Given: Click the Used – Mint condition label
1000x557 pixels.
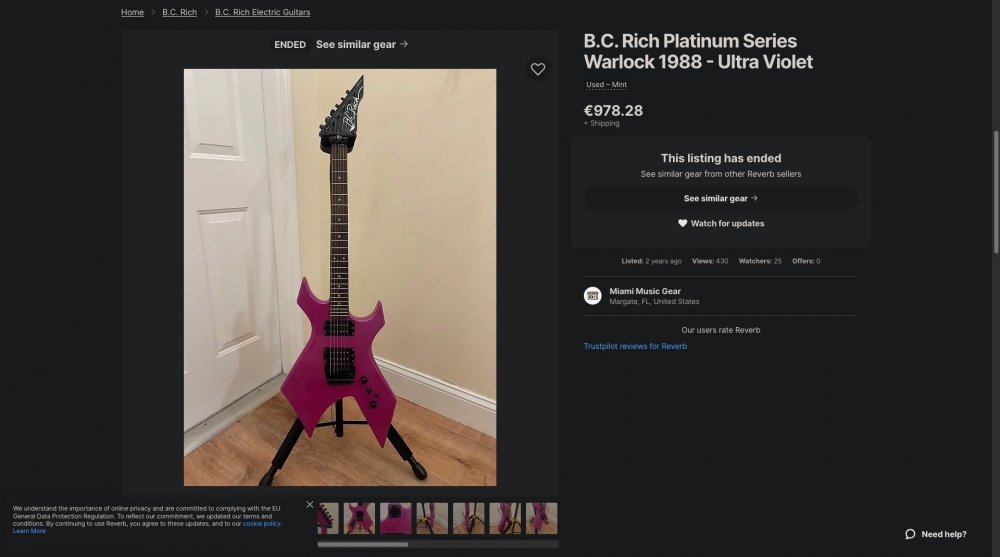Looking at the screenshot, I should click(x=606, y=84).
